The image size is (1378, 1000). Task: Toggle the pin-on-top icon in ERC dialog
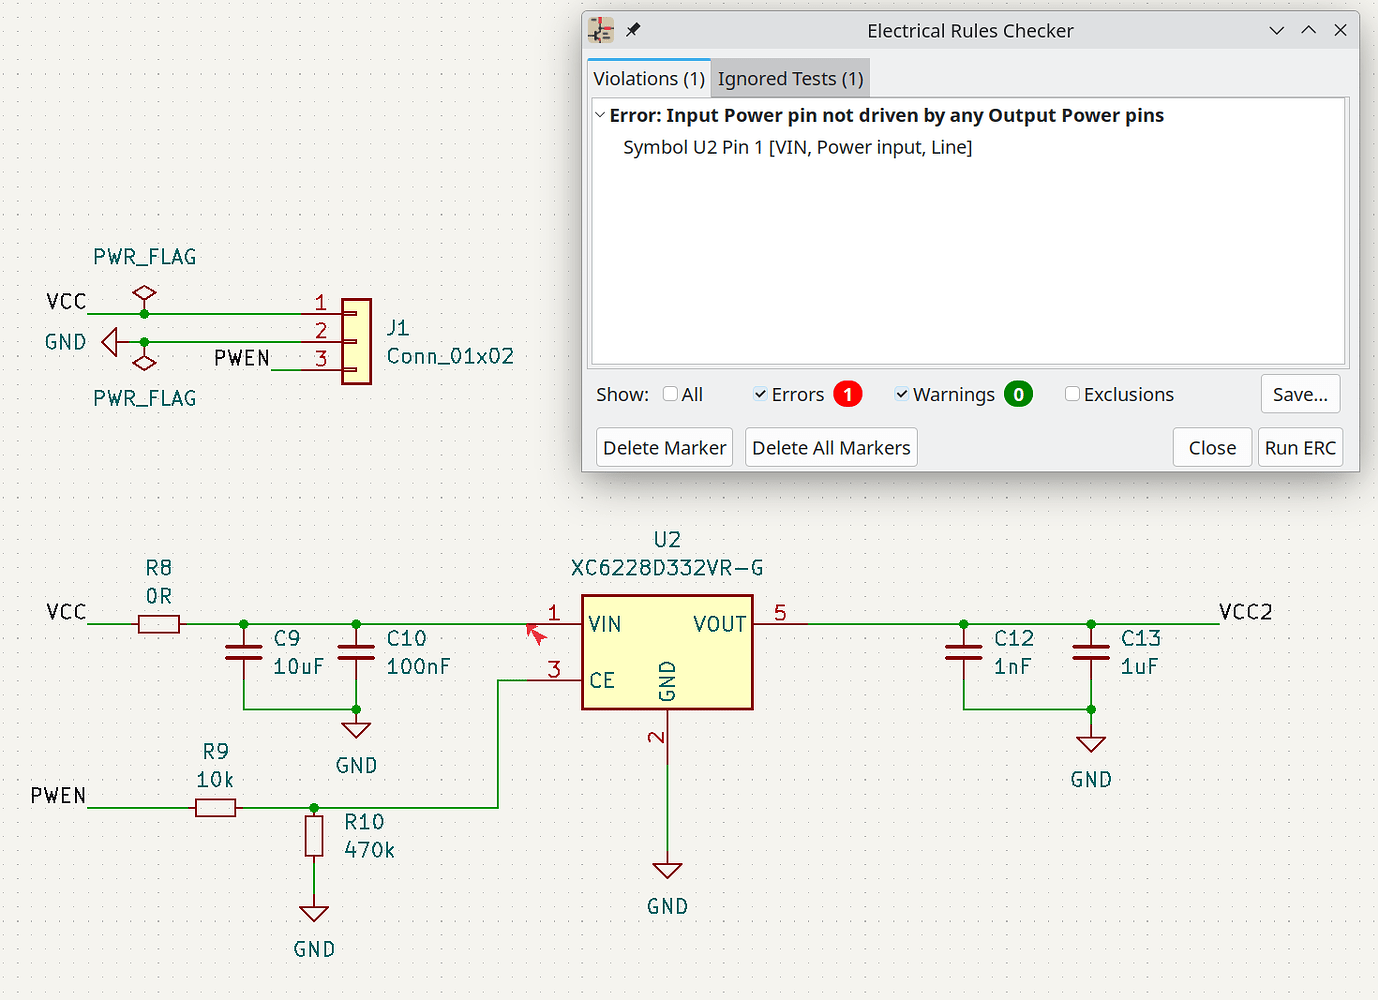[633, 30]
